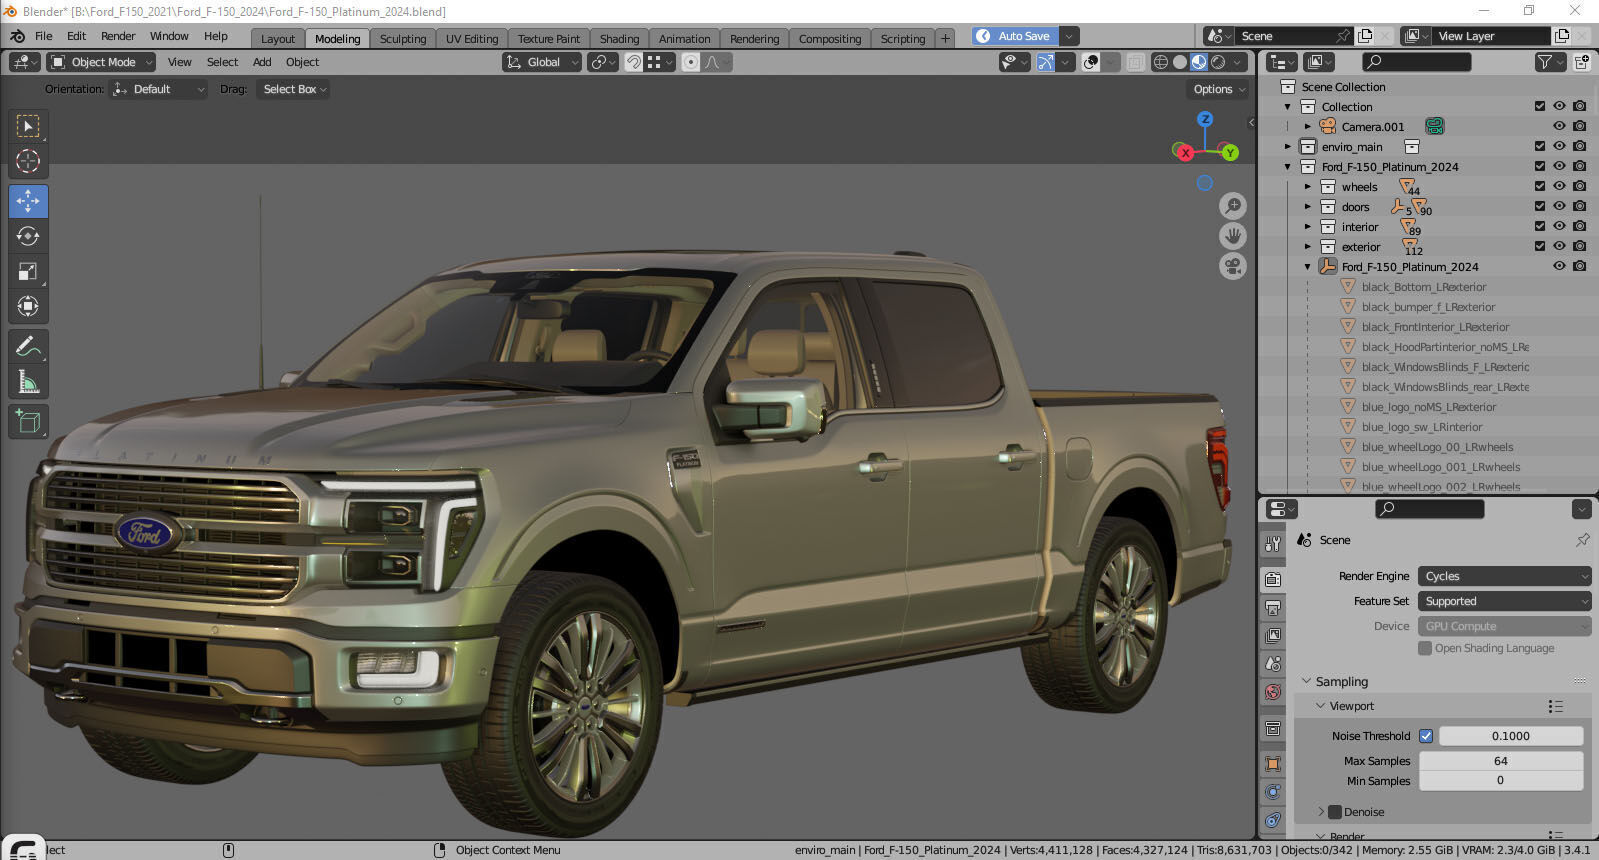Open the Tool properties tab
The height and width of the screenshot is (860, 1599).
pos(1273,544)
